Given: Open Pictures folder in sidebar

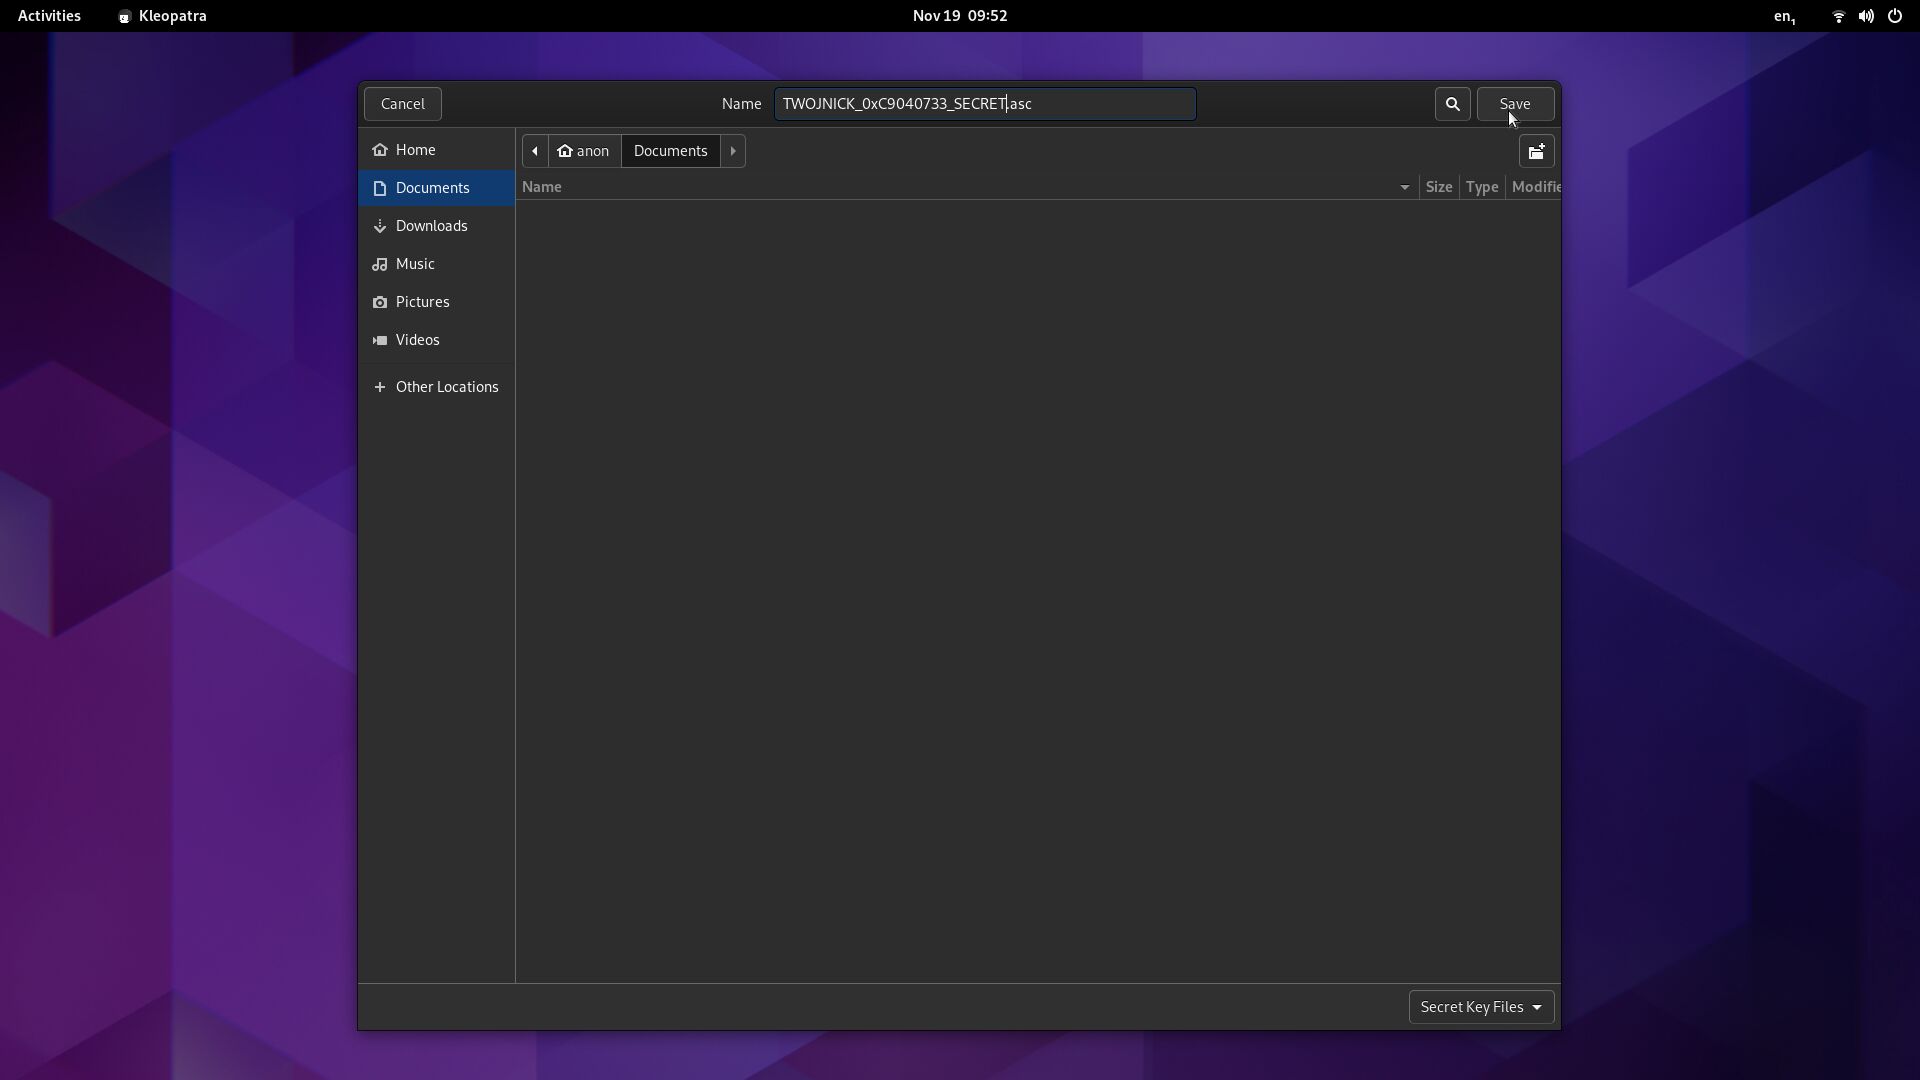Looking at the screenshot, I should [x=422, y=302].
